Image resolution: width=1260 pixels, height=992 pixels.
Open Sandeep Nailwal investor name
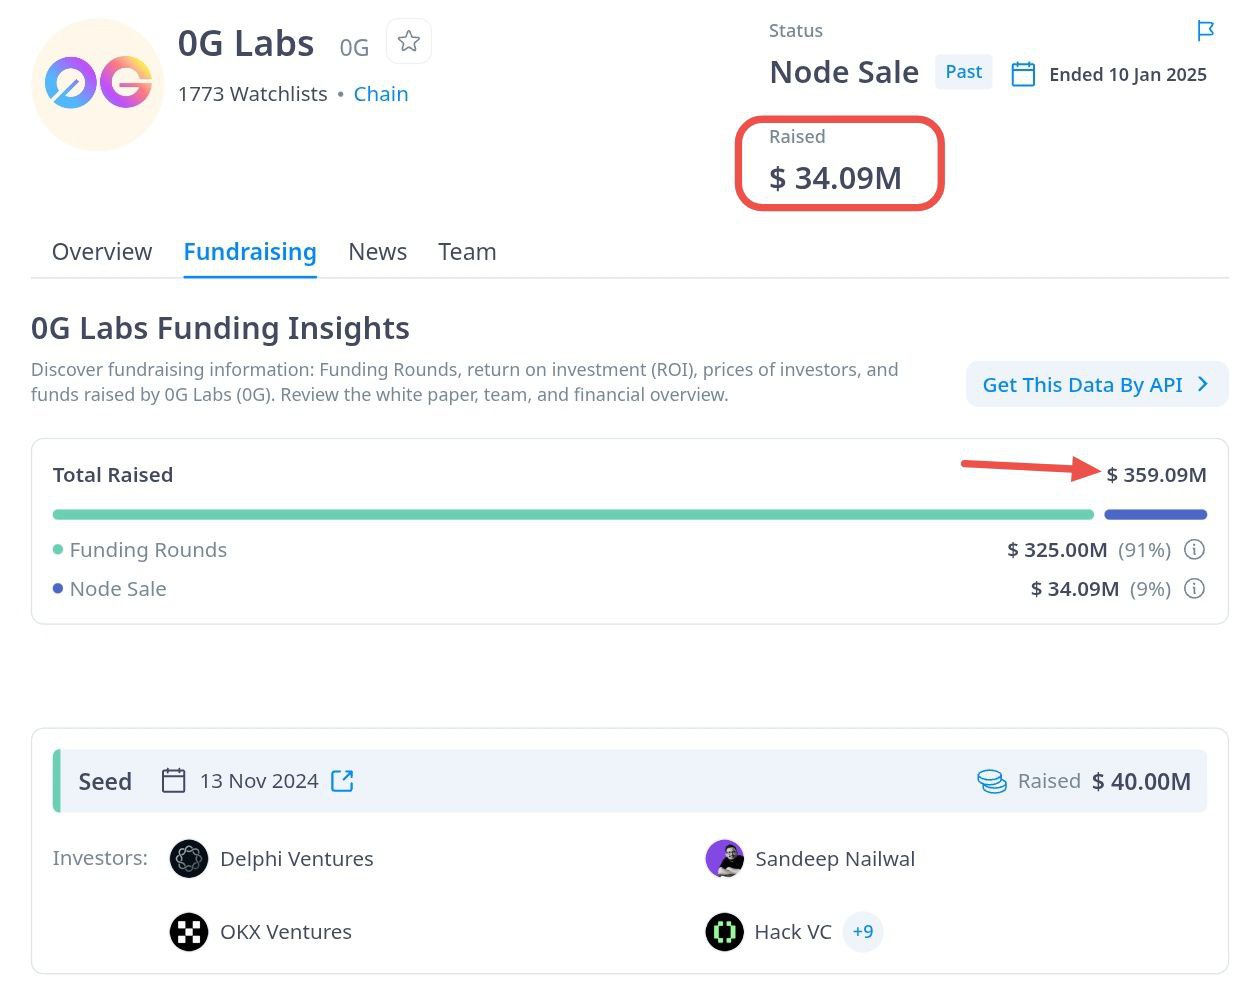[835, 859]
